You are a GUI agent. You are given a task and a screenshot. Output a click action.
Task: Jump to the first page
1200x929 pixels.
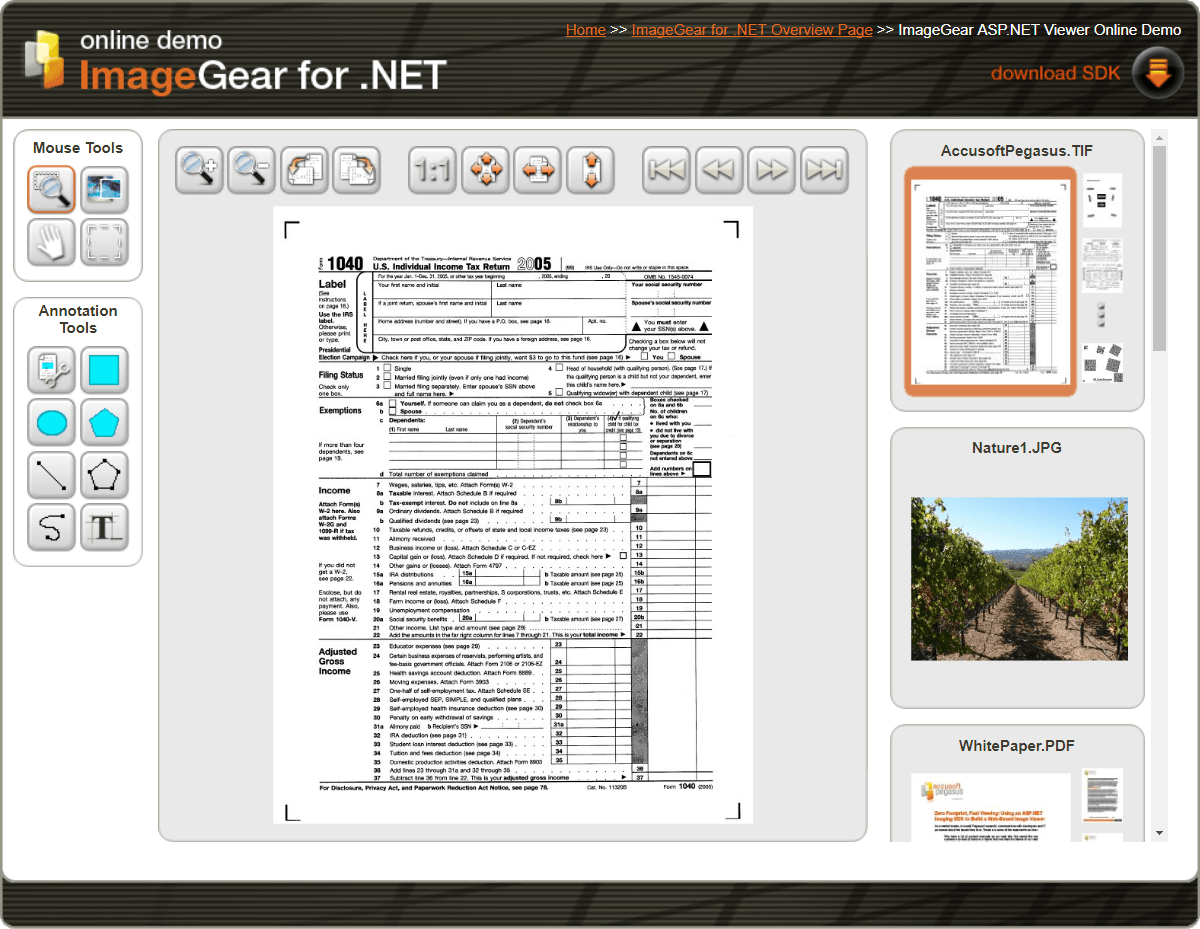pyautogui.click(x=666, y=169)
